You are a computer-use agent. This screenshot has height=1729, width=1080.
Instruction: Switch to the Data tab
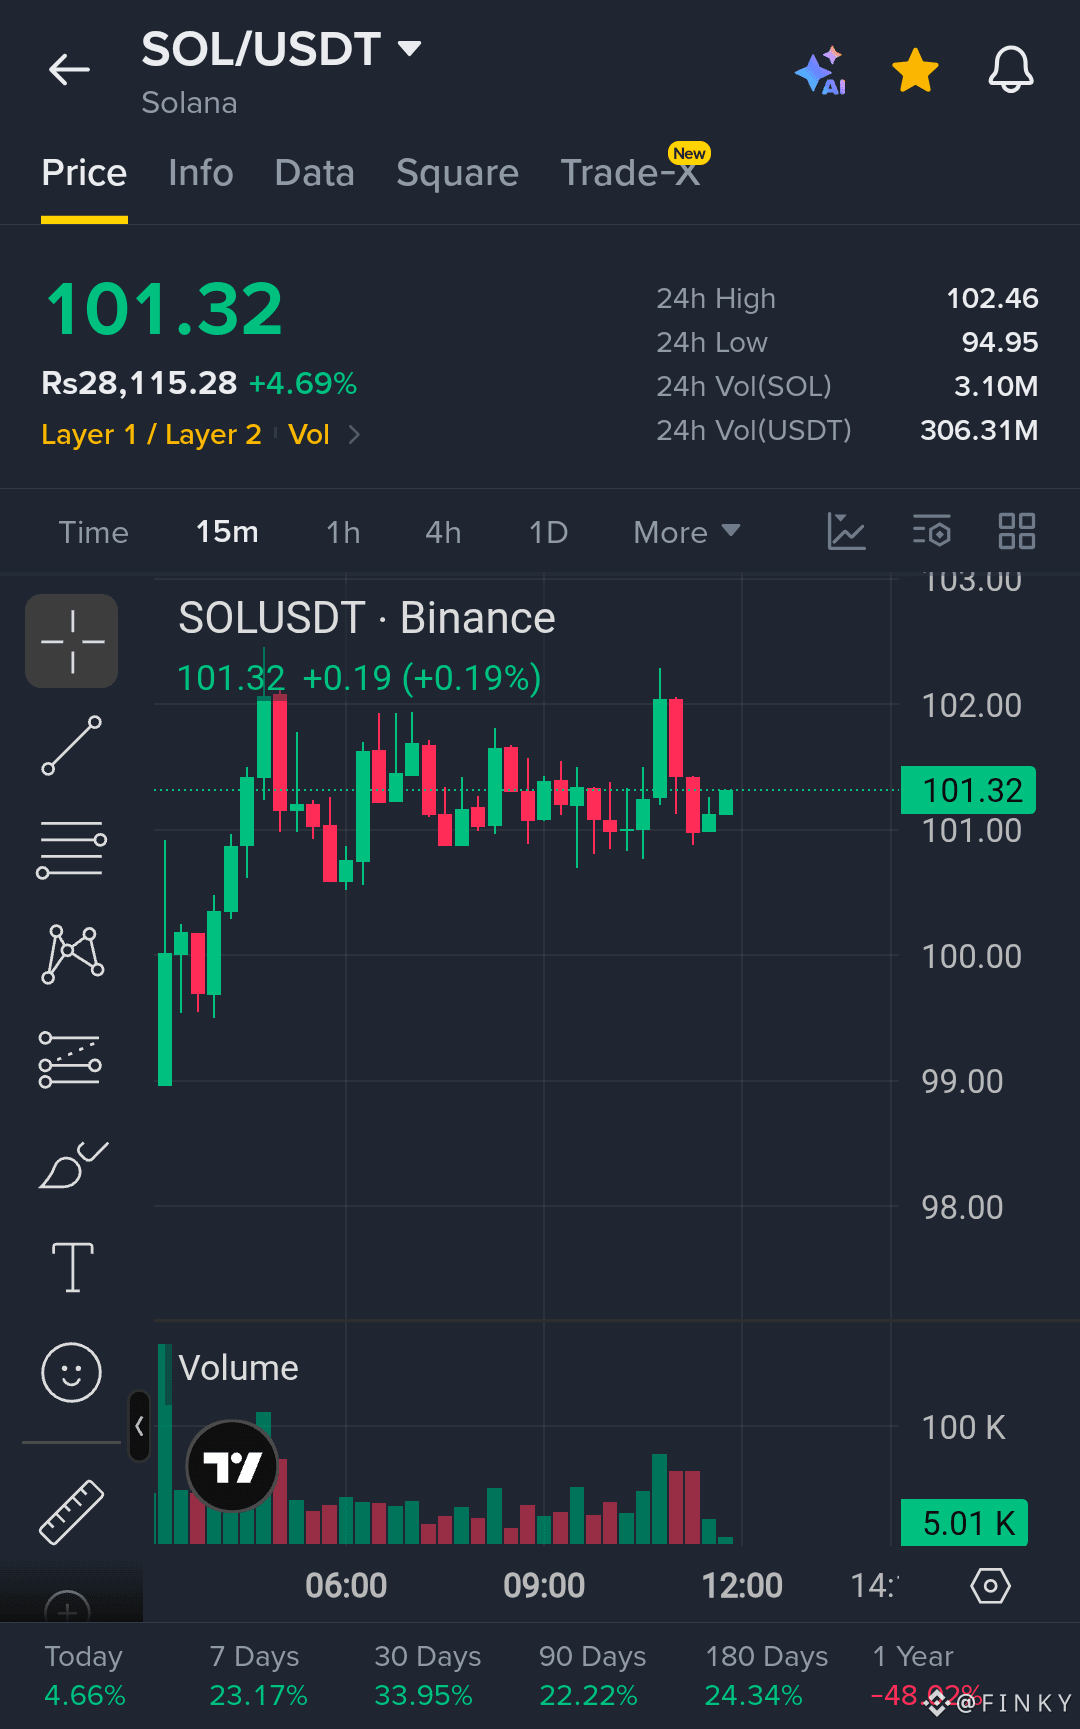pos(314,173)
